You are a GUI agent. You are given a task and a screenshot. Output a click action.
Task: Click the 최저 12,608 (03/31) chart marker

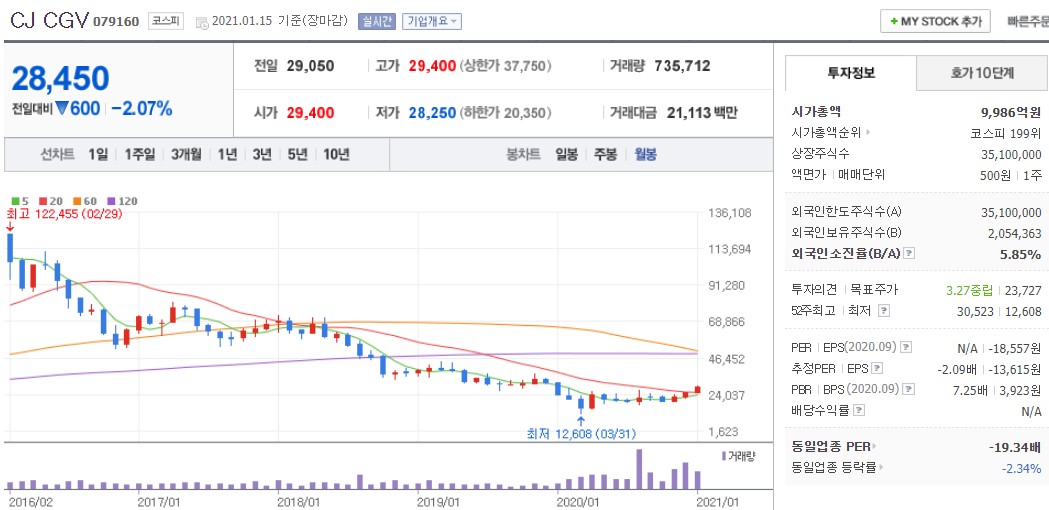pyautogui.click(x=581, y=434)
